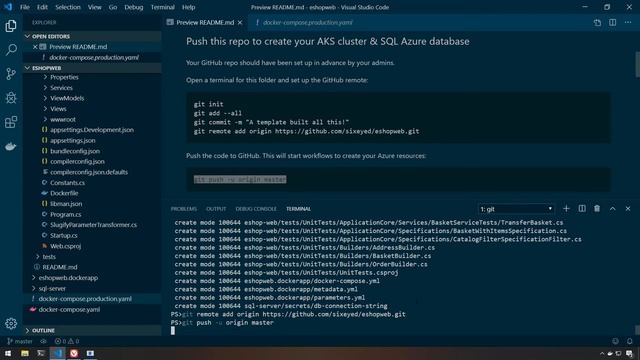The width and height of the screenshot is (640, 360).
Task: Click the master branch status bar item
Action: click(x=20, y=341)
